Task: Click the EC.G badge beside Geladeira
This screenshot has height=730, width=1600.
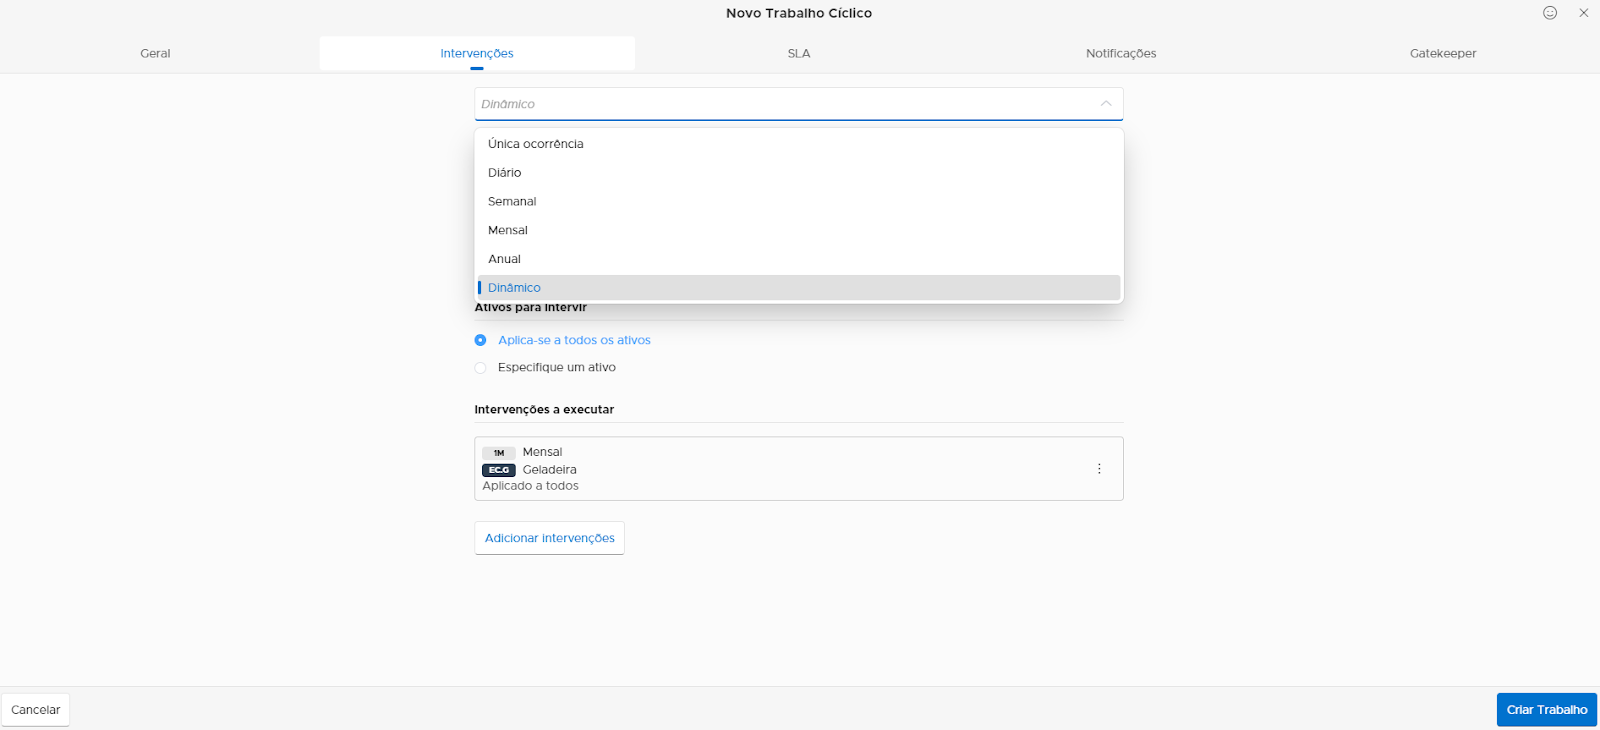Action: 499,470
